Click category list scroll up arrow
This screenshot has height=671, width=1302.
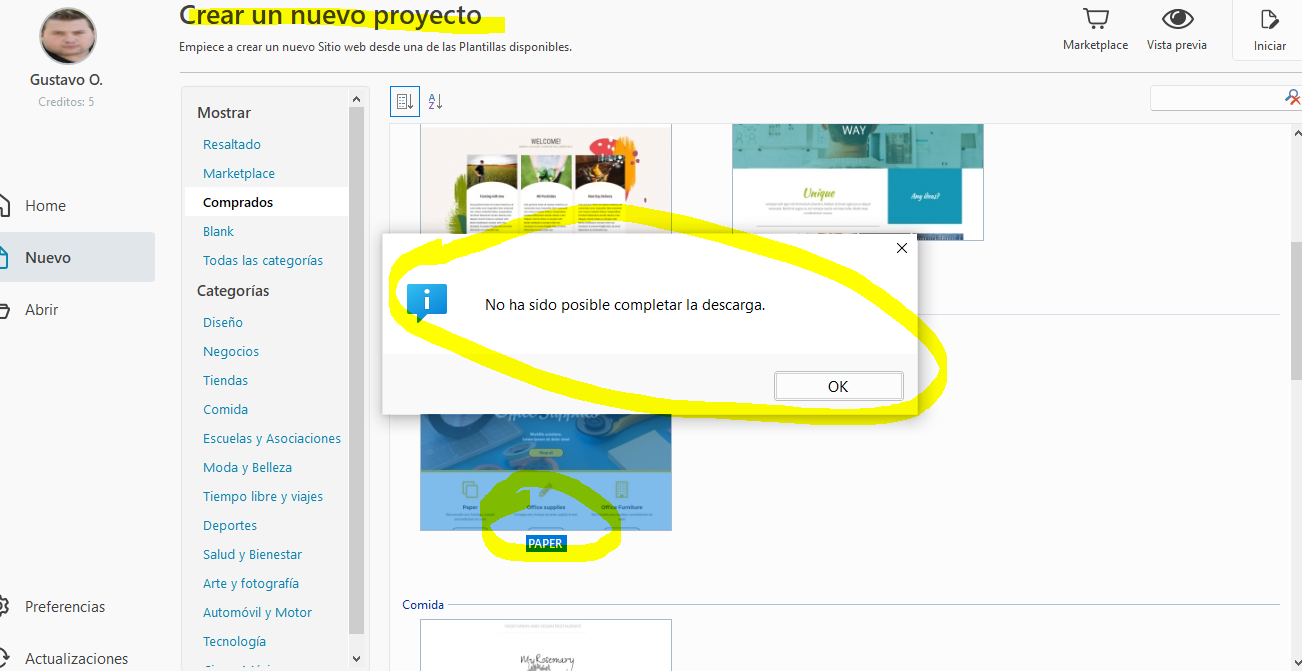point(357,98)
